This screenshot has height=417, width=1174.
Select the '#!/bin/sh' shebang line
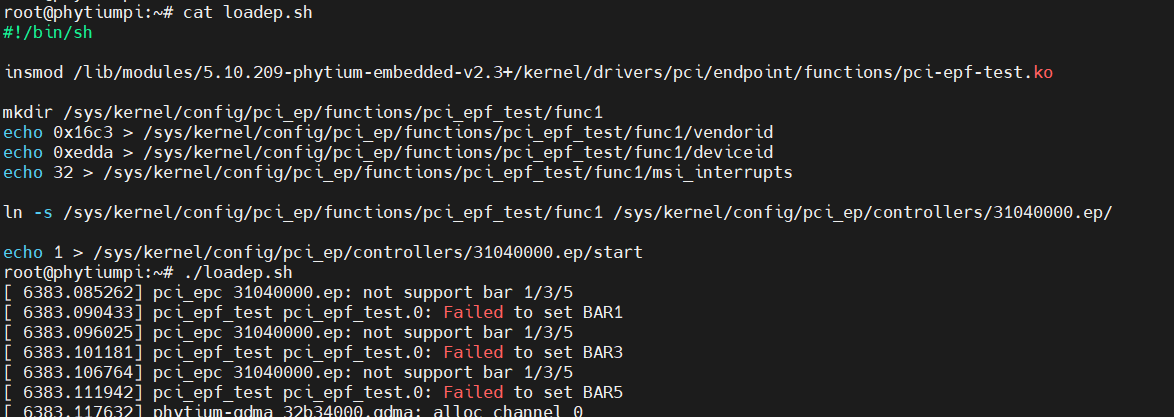point(48,33)
